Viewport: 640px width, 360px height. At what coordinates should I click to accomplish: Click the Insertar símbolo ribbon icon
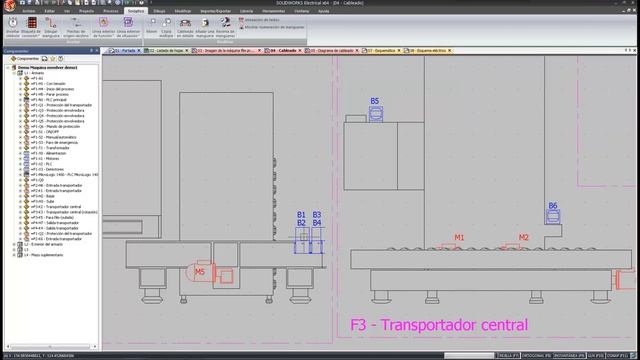(13, 27)
